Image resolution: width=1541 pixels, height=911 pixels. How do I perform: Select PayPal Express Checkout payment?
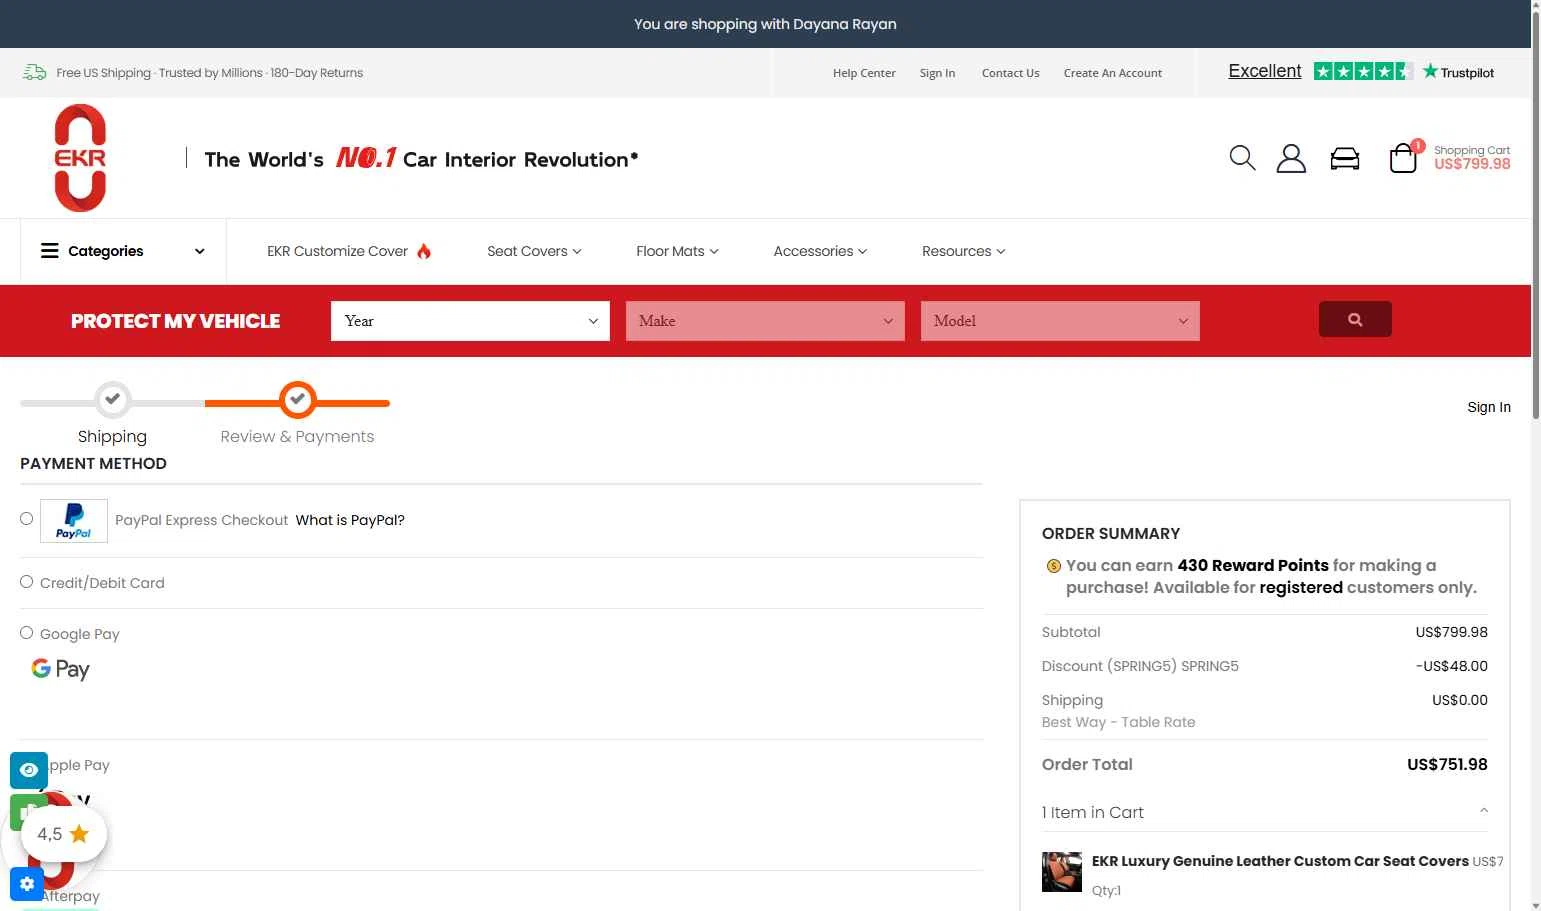click(x=27, y=518)
